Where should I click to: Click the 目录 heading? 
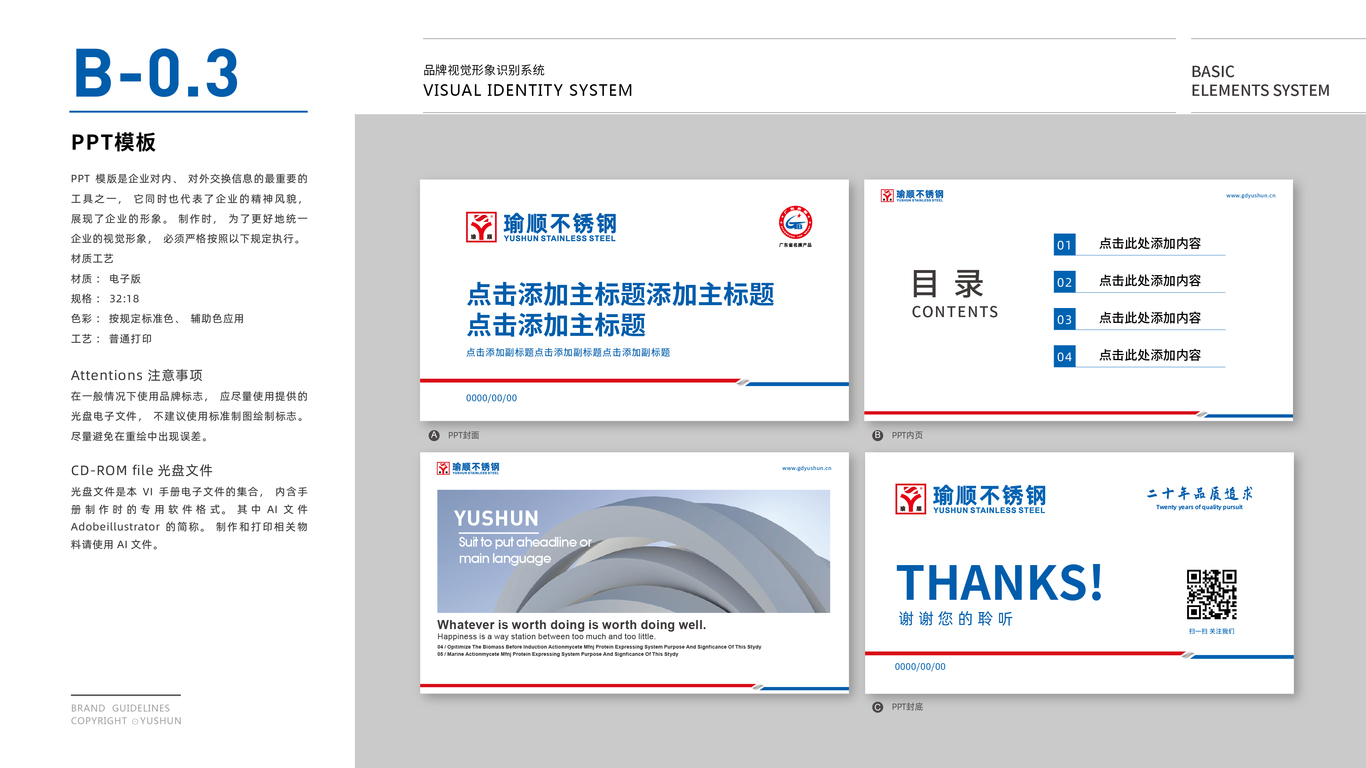point(948,284)
